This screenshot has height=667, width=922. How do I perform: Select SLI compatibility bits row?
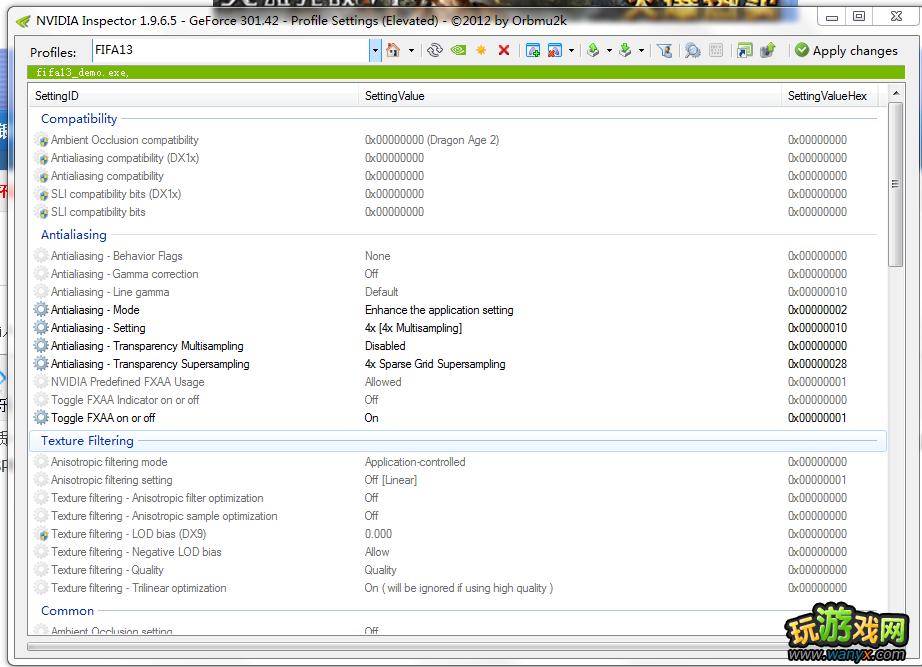point(457,212)
